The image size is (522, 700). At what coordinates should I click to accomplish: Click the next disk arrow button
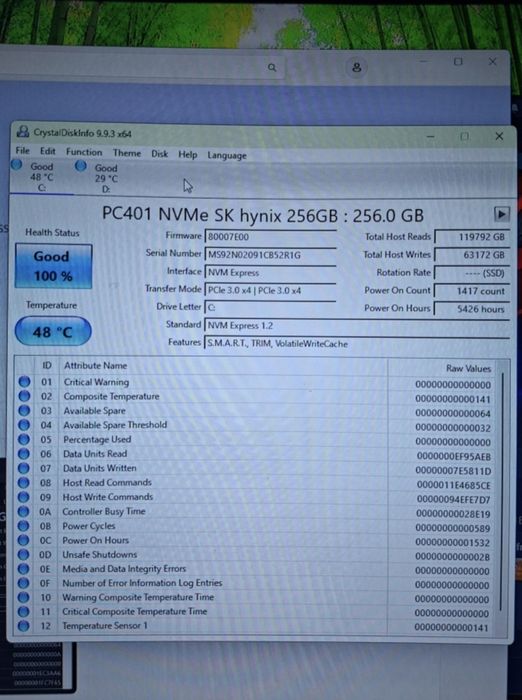(501, 214)
